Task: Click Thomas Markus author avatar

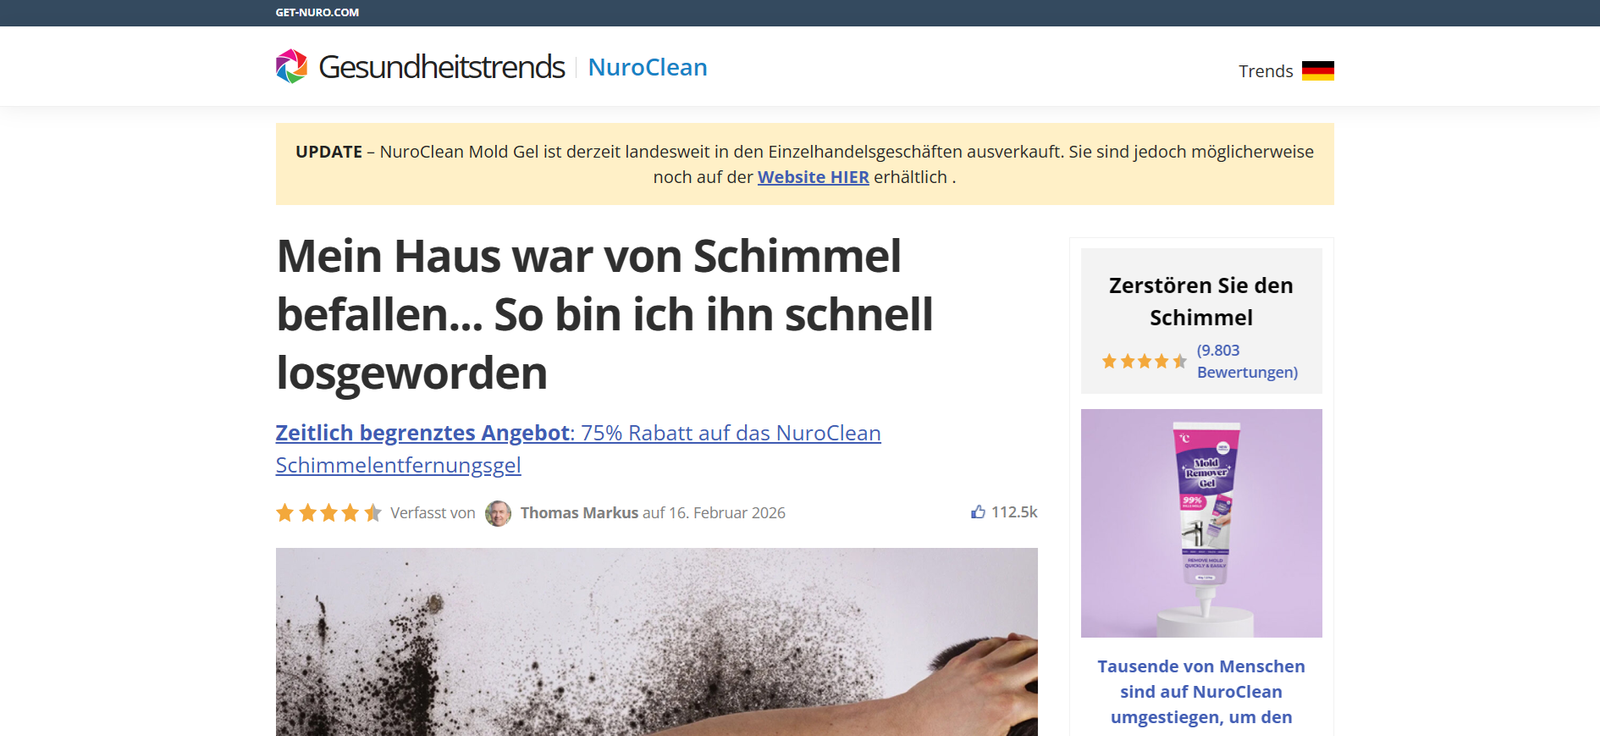Action: [x=498, y=513]
